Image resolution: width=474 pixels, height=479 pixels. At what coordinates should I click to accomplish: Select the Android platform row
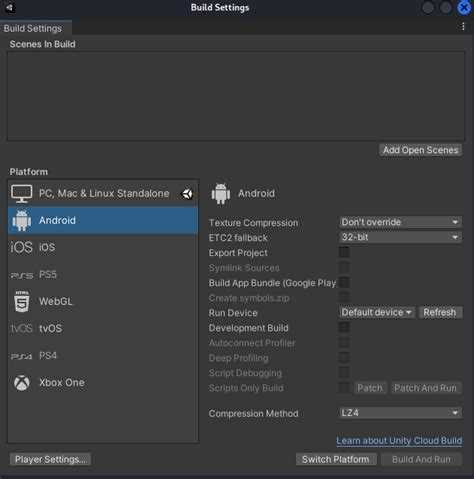coord(103,220)
